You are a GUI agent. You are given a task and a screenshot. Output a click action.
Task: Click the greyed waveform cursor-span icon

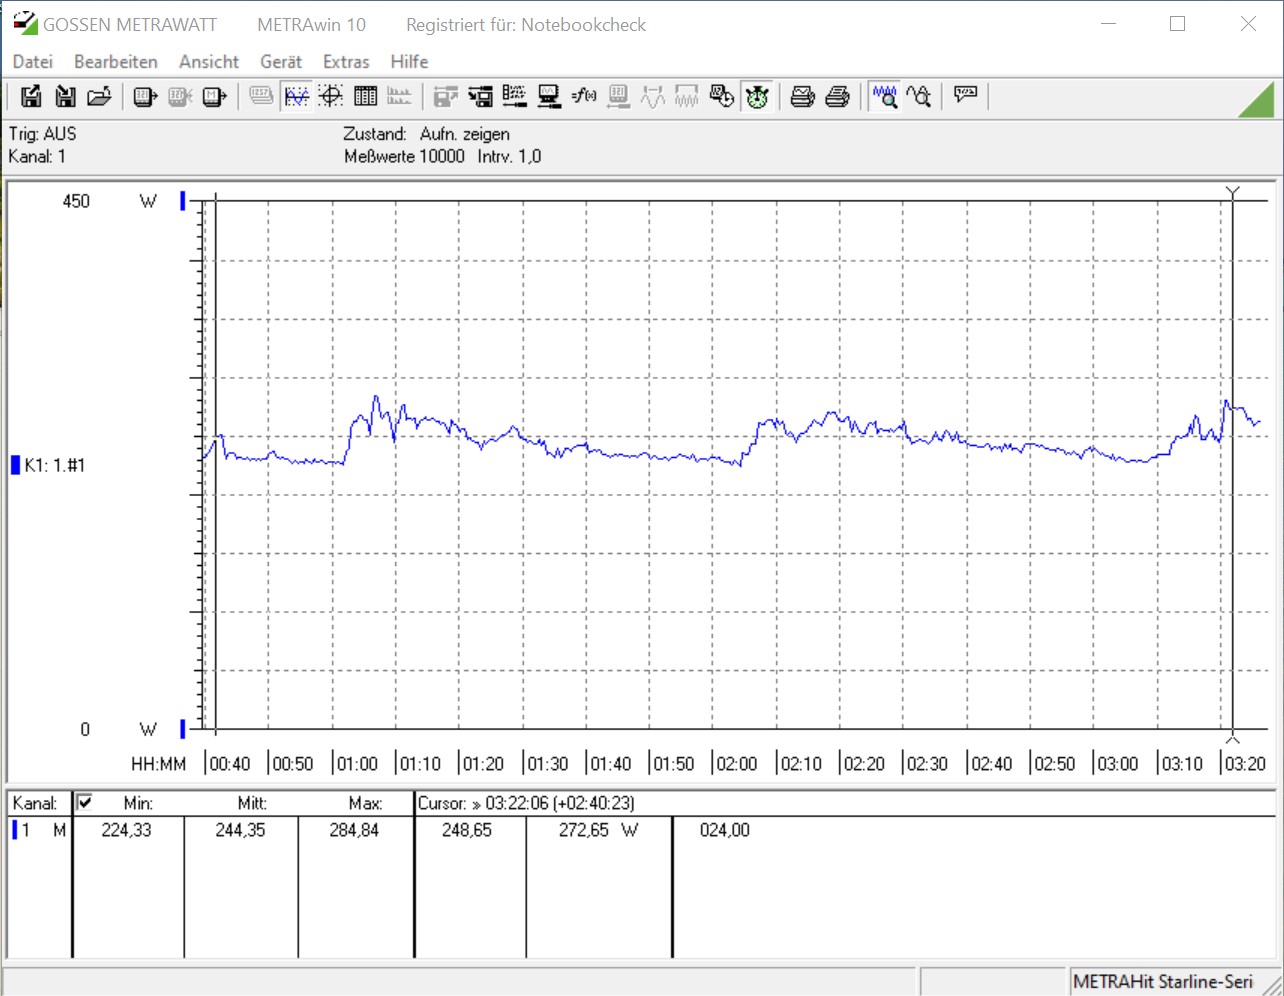(x=653, y=96)
